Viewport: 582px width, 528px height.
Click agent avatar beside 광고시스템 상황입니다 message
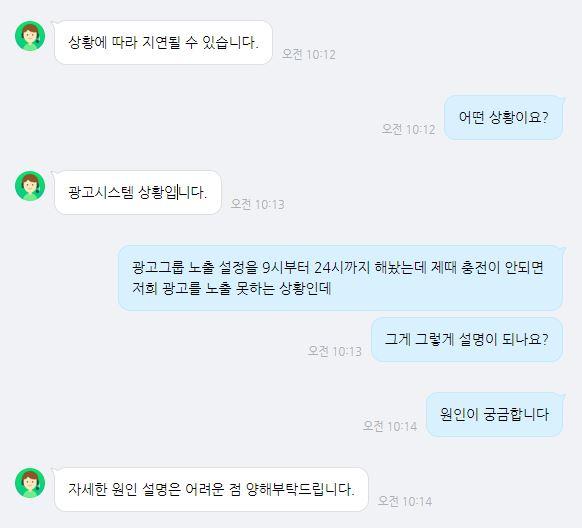click(30, 186)
